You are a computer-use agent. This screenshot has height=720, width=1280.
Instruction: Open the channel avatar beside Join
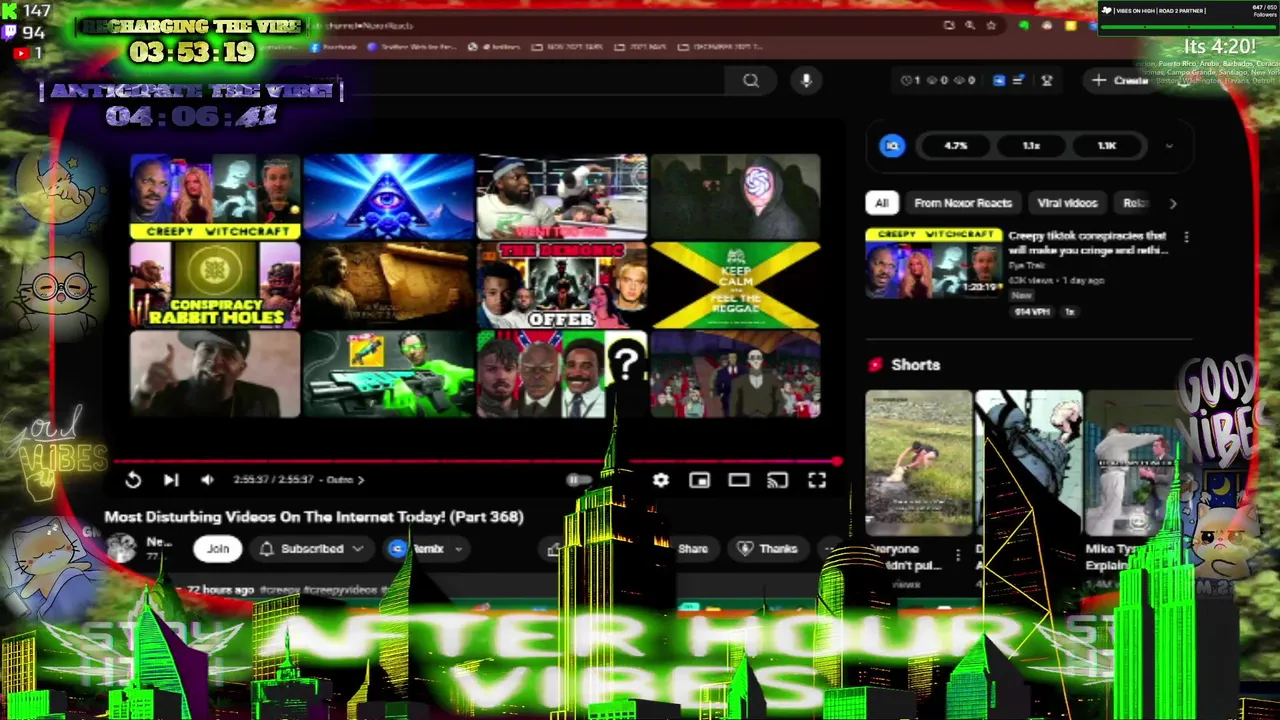[122, 547]
